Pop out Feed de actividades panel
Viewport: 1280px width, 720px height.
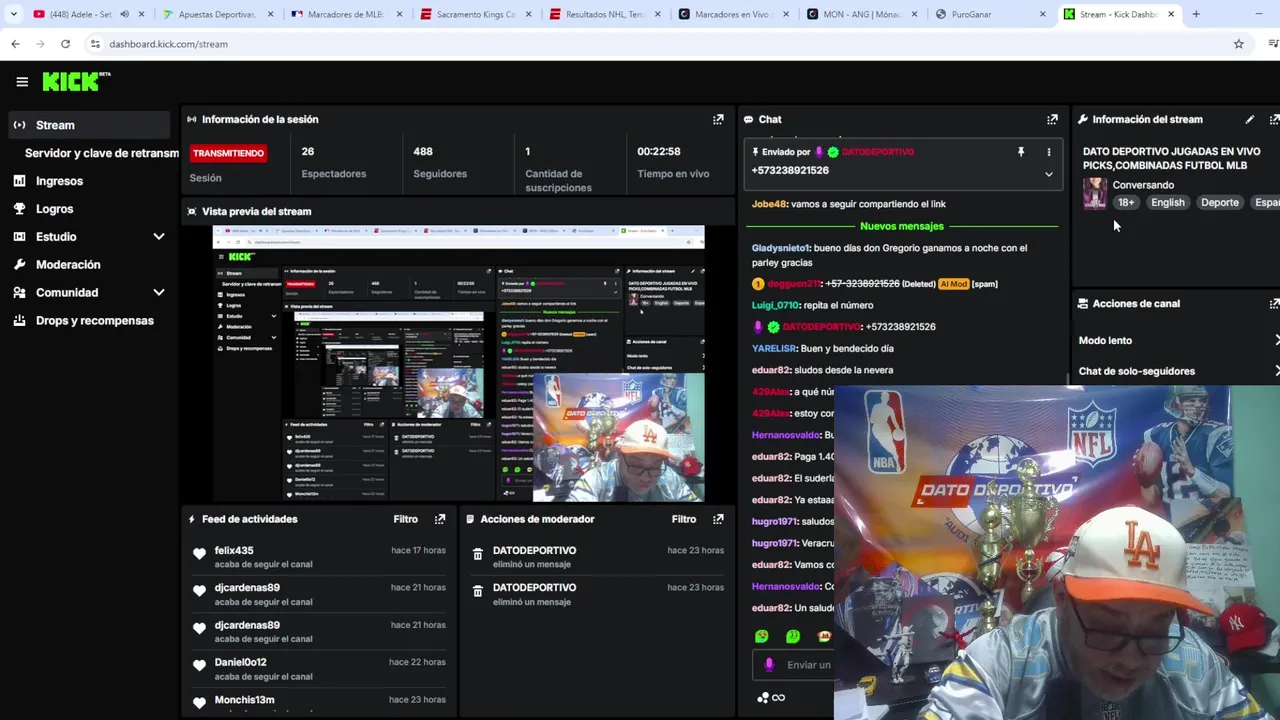click(440, 519)
